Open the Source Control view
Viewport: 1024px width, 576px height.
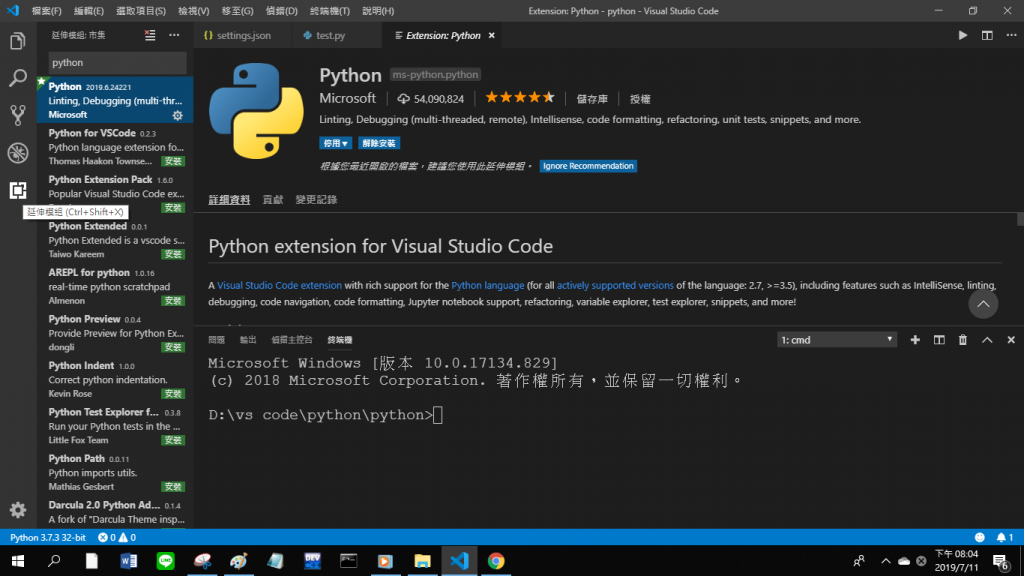[x=18, y=115]
